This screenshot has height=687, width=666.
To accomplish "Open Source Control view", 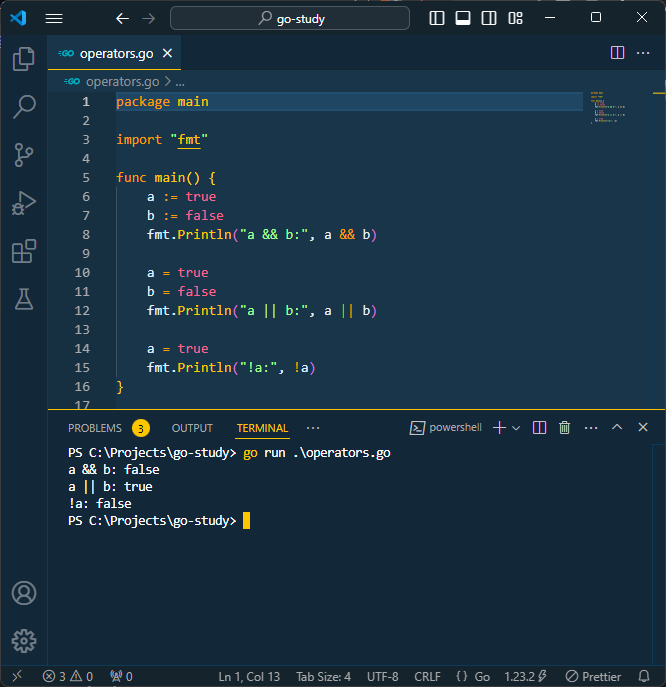I will (x=23, y=155).
